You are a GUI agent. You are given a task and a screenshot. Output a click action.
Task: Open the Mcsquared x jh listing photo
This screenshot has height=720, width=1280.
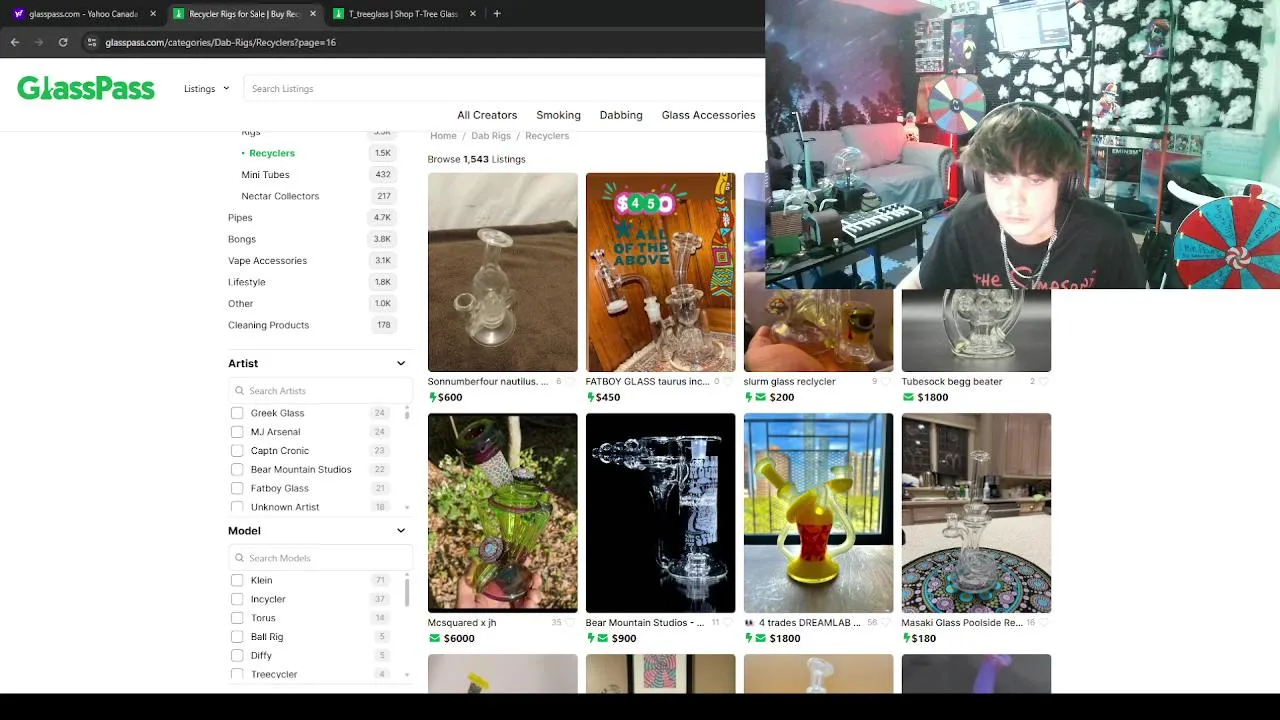coord(503,513)
